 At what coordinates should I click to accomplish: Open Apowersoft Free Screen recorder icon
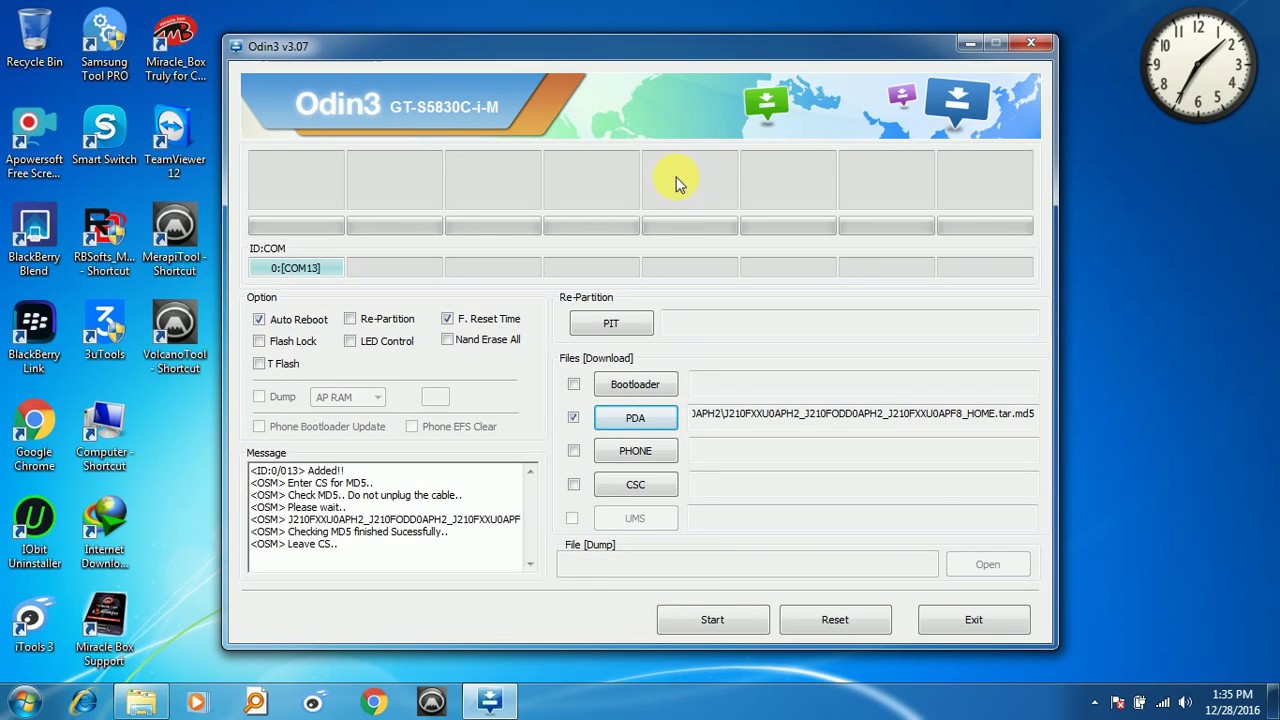pyautogui.click(x=34, y=144)
